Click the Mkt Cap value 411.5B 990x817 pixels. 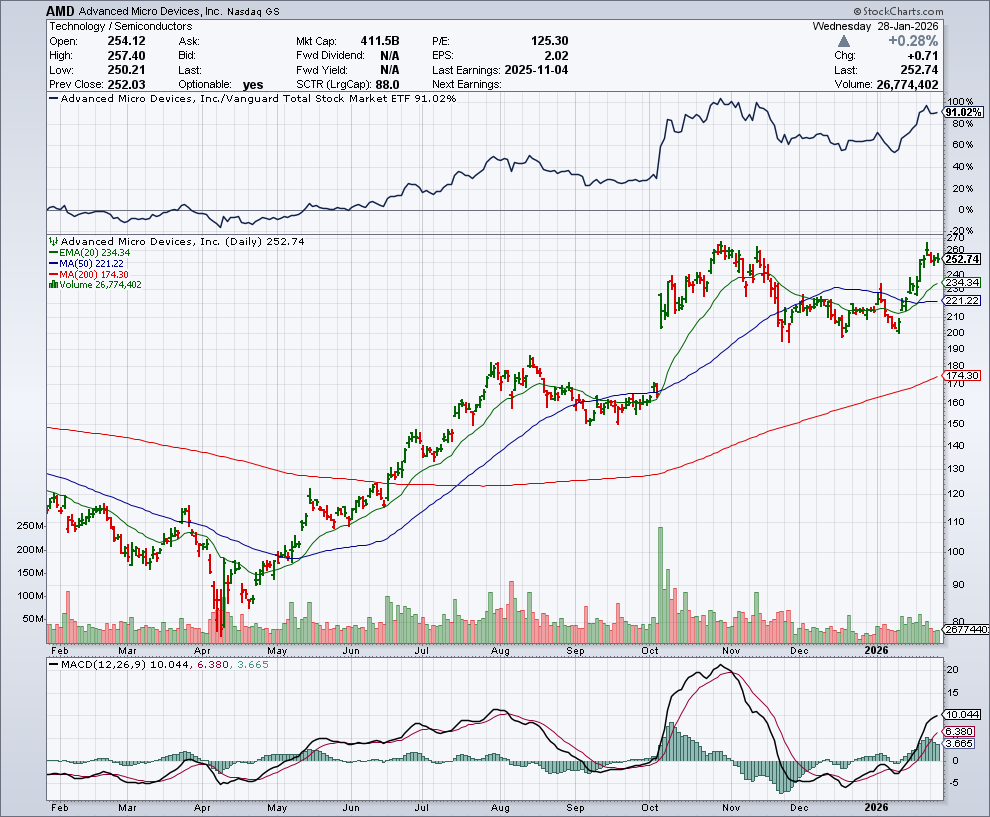tap(380, 41)
